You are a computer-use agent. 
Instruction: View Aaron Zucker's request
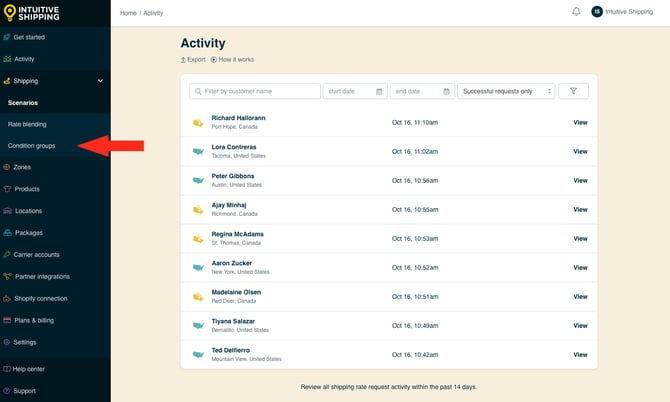(x=580, y=267)
